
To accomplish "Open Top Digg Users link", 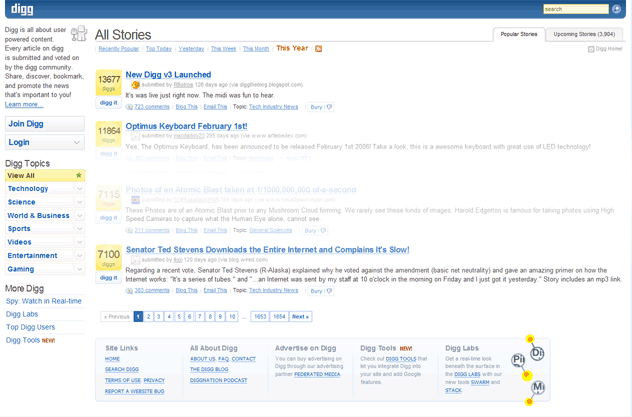I will pyautogui.click(x=30, y=327).
